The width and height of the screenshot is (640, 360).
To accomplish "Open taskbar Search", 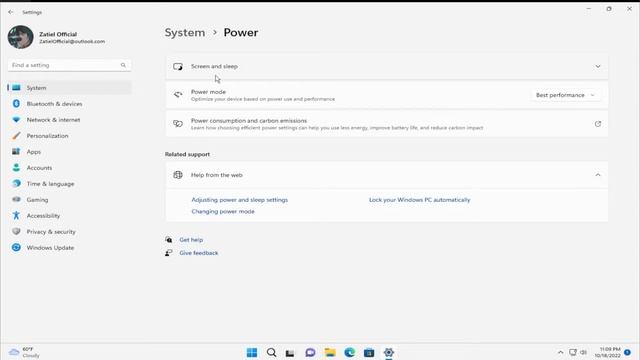I will 271,352.
